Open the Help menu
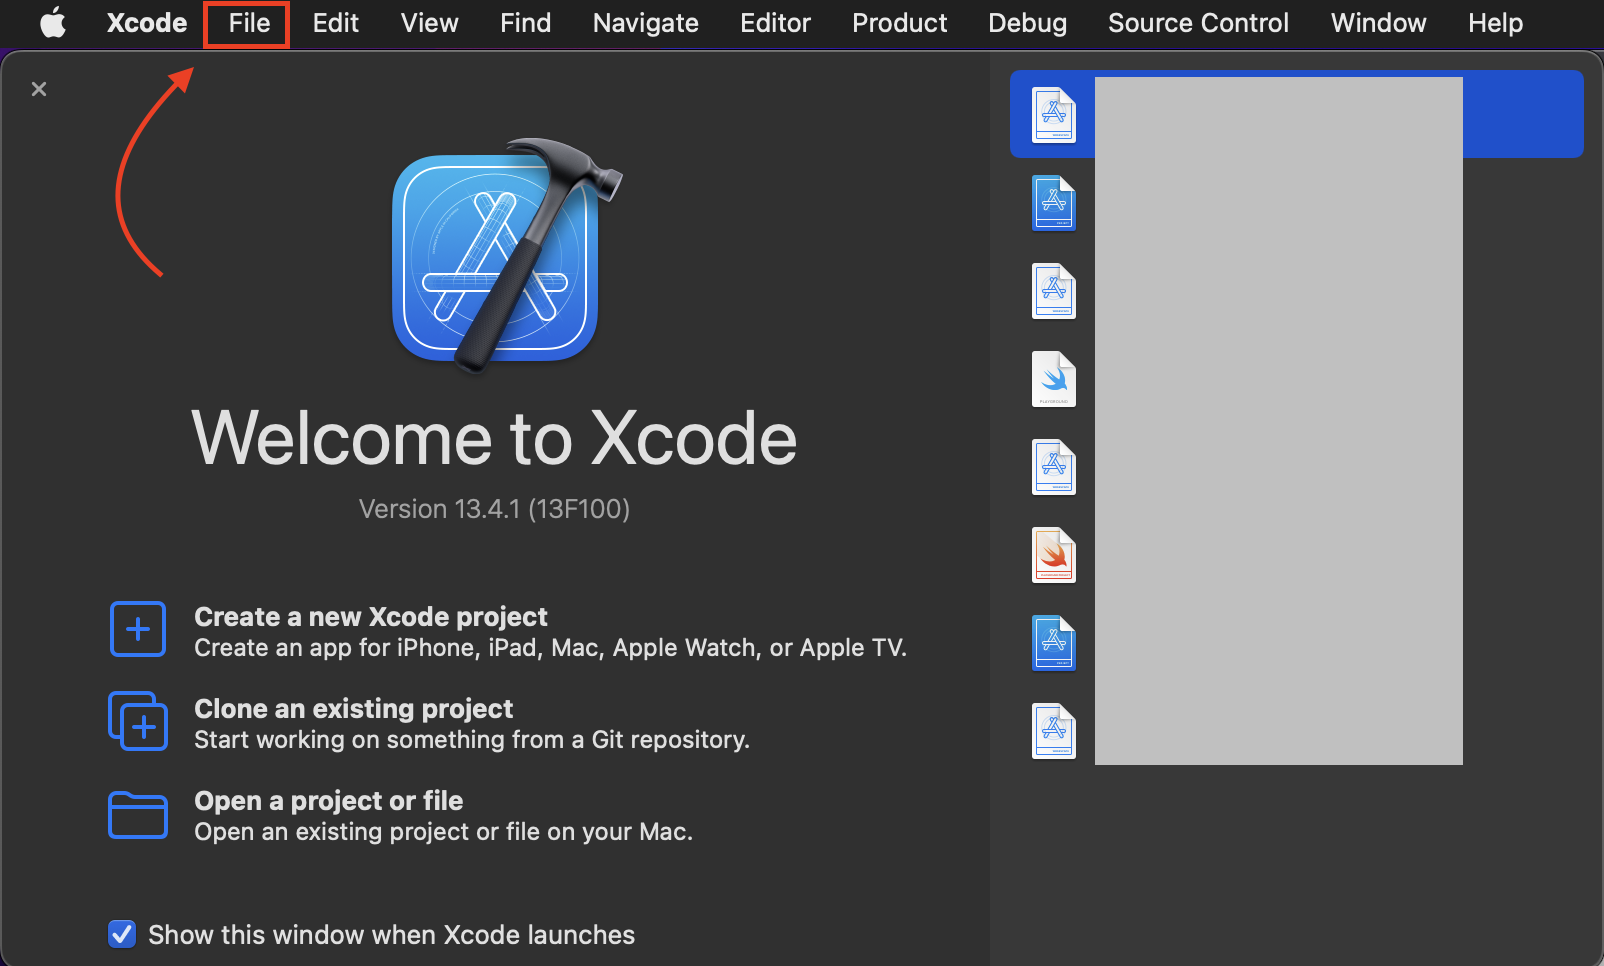 [1495, 23]
